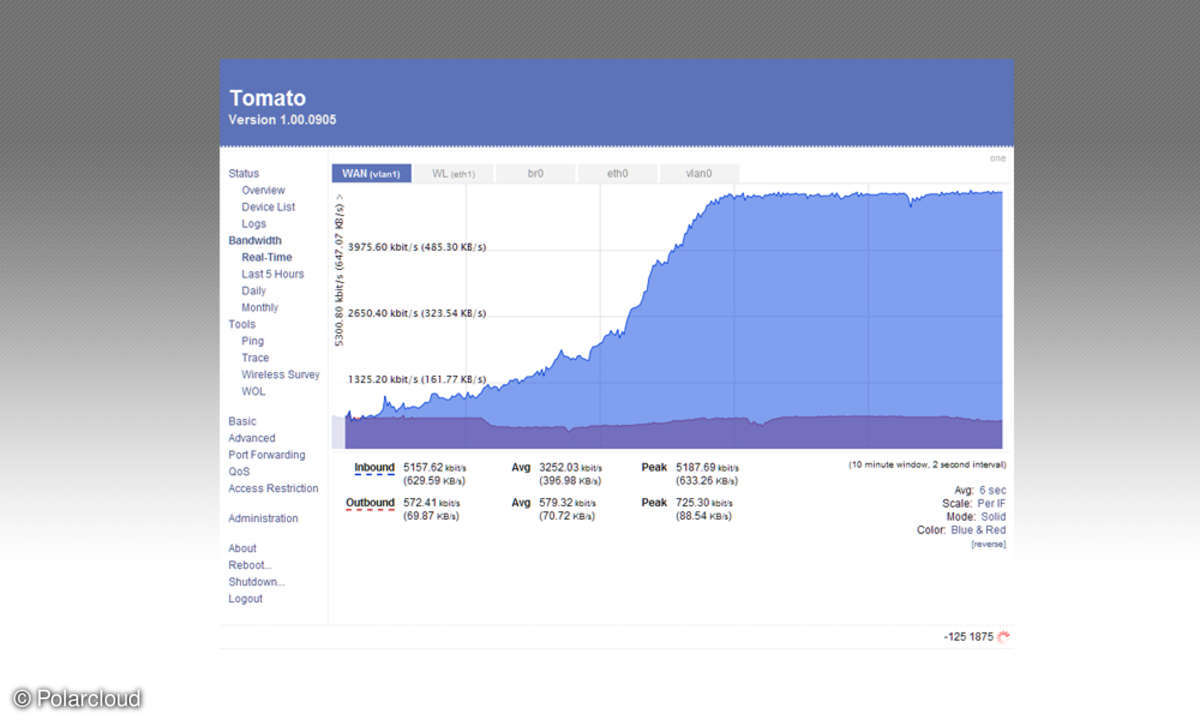This screenshot has height=720, width=1200.
Task: Click the 1325.20 kbit/s graph axis label
Action: [x=417, y=380]
